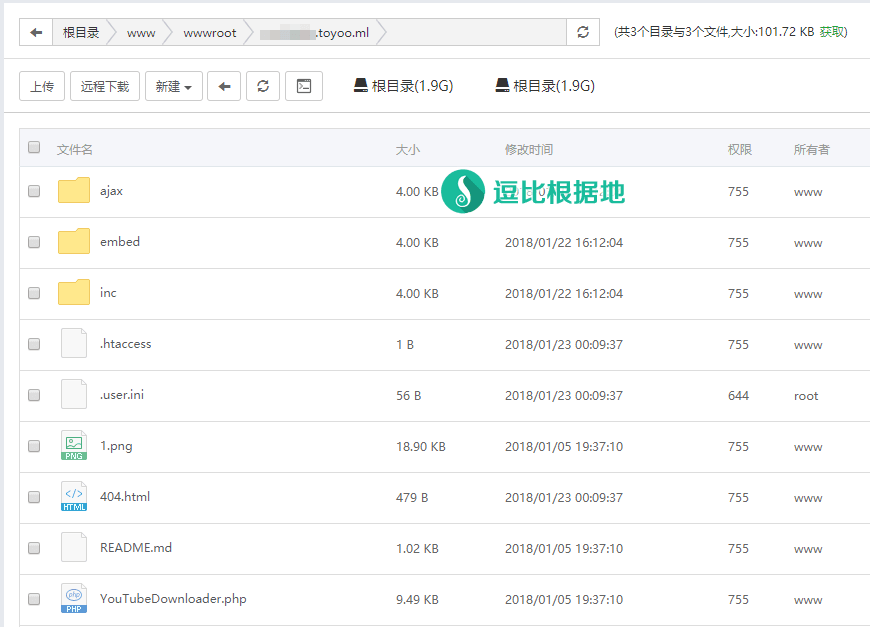Click the 404.html file icon

[74, 497]
